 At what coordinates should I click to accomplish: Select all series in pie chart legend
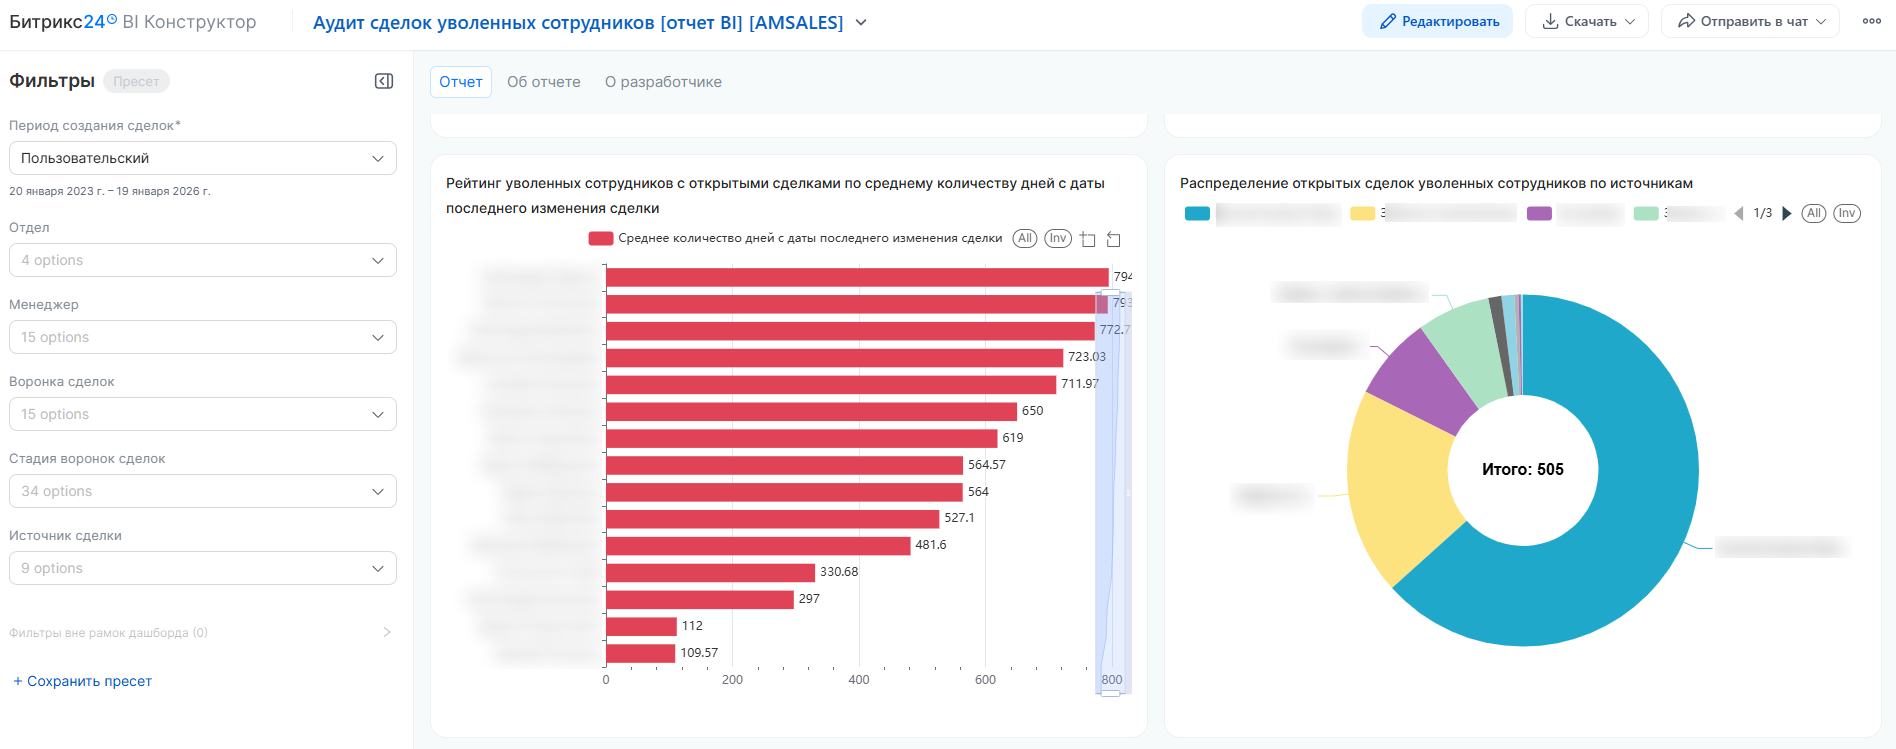point(1814,213)
